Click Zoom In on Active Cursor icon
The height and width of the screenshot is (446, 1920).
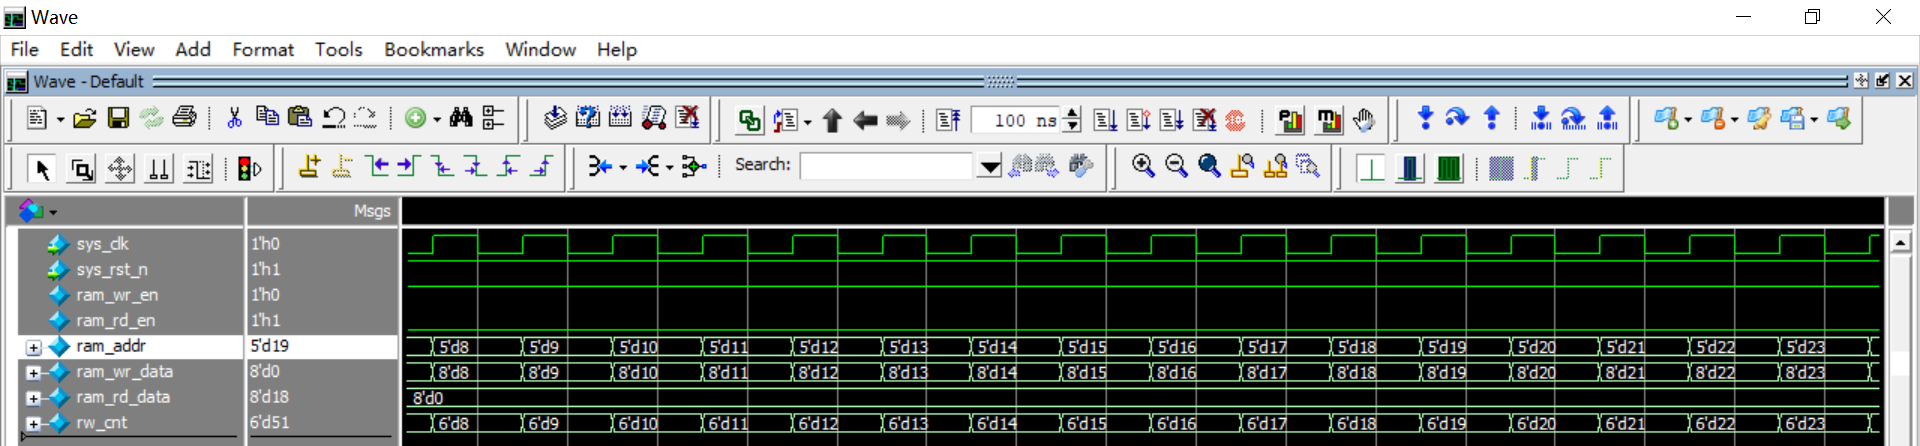tap(1242, 166)
